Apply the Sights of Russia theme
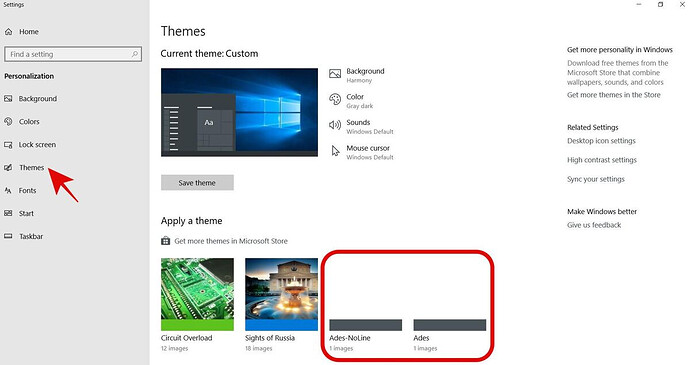The height and width of the screenshot is (365, 690). click(x=281, y=294)
